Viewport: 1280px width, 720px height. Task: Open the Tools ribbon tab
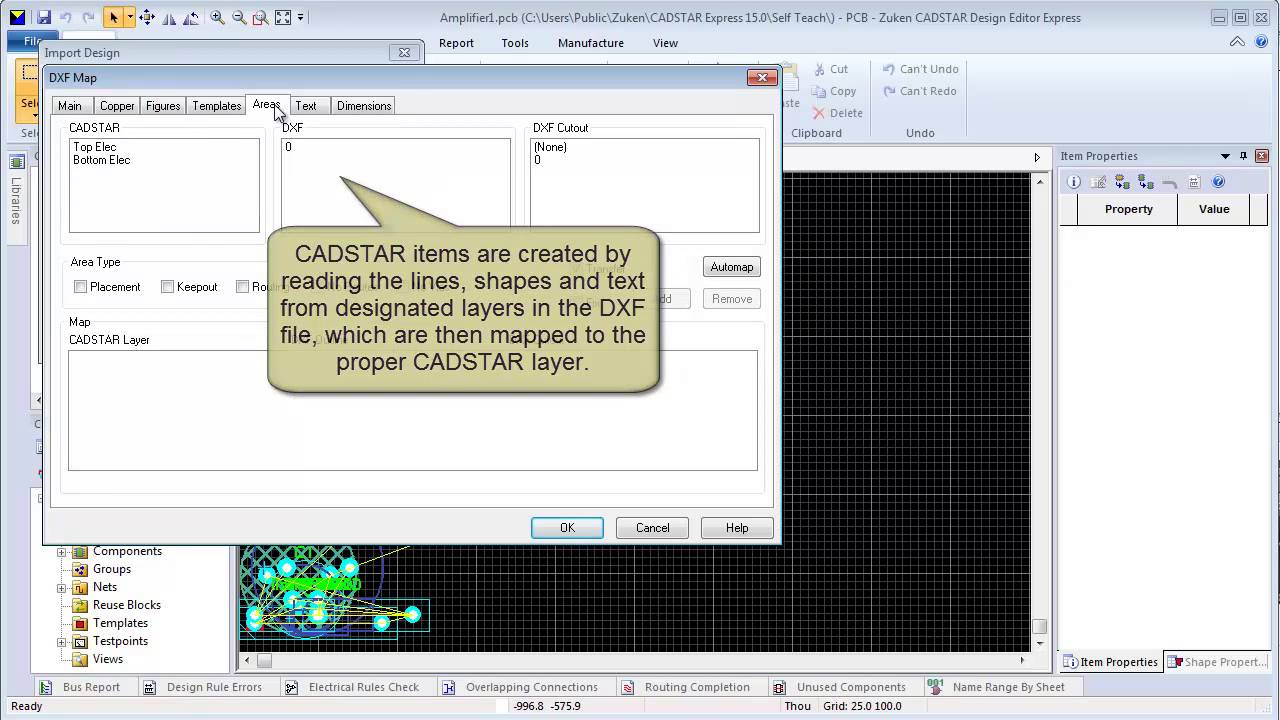tap(515, 43)
